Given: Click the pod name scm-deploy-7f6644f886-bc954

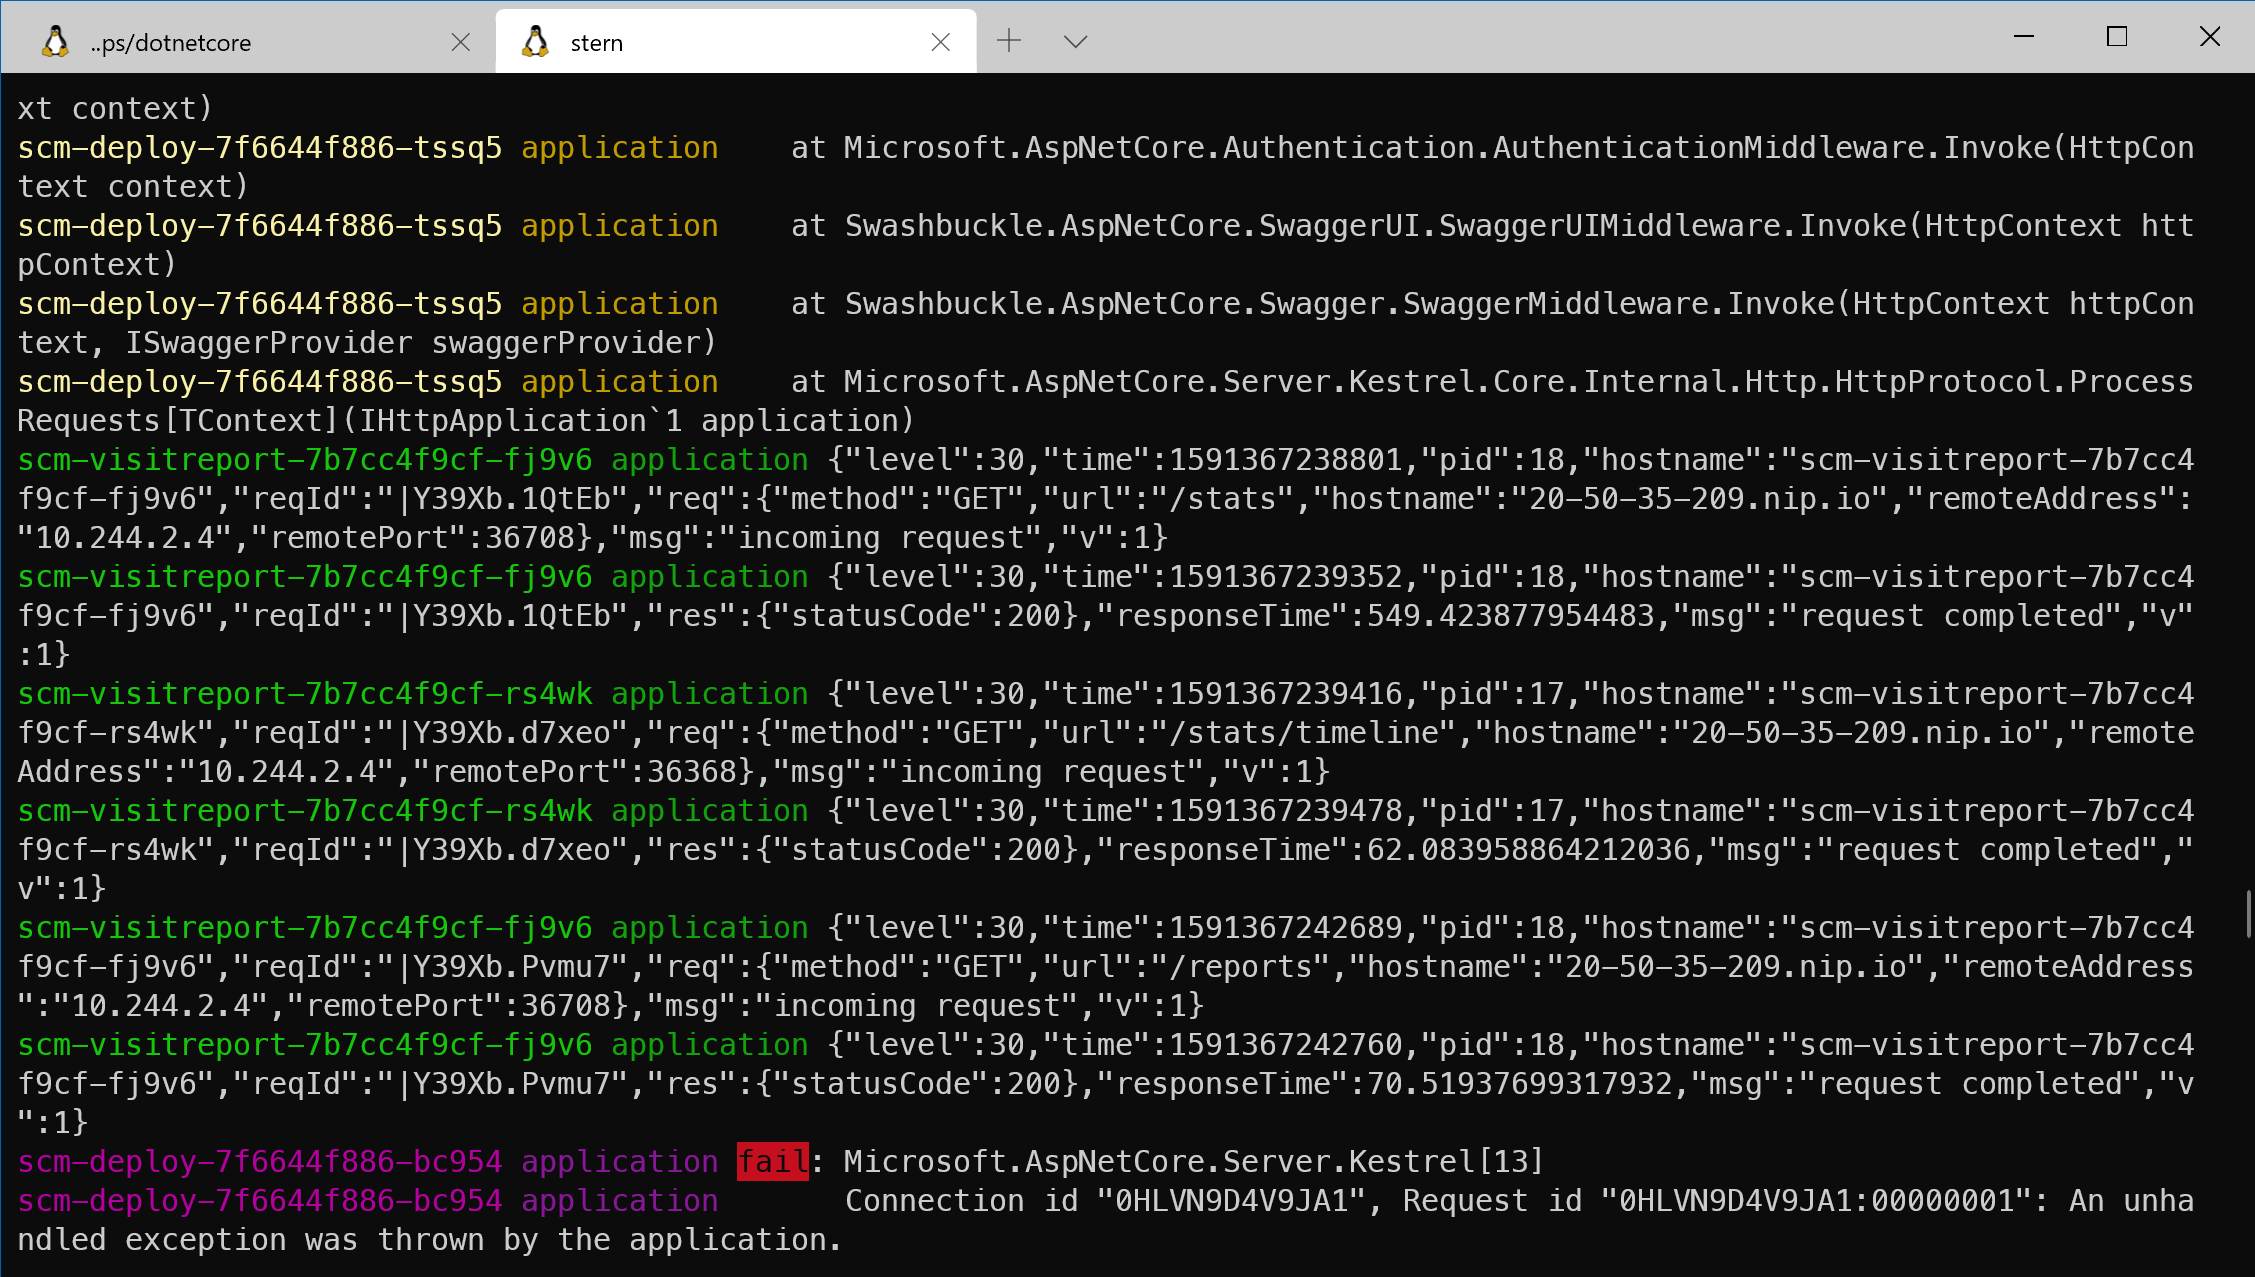Looking at the screenshot, I should 259,1160.
